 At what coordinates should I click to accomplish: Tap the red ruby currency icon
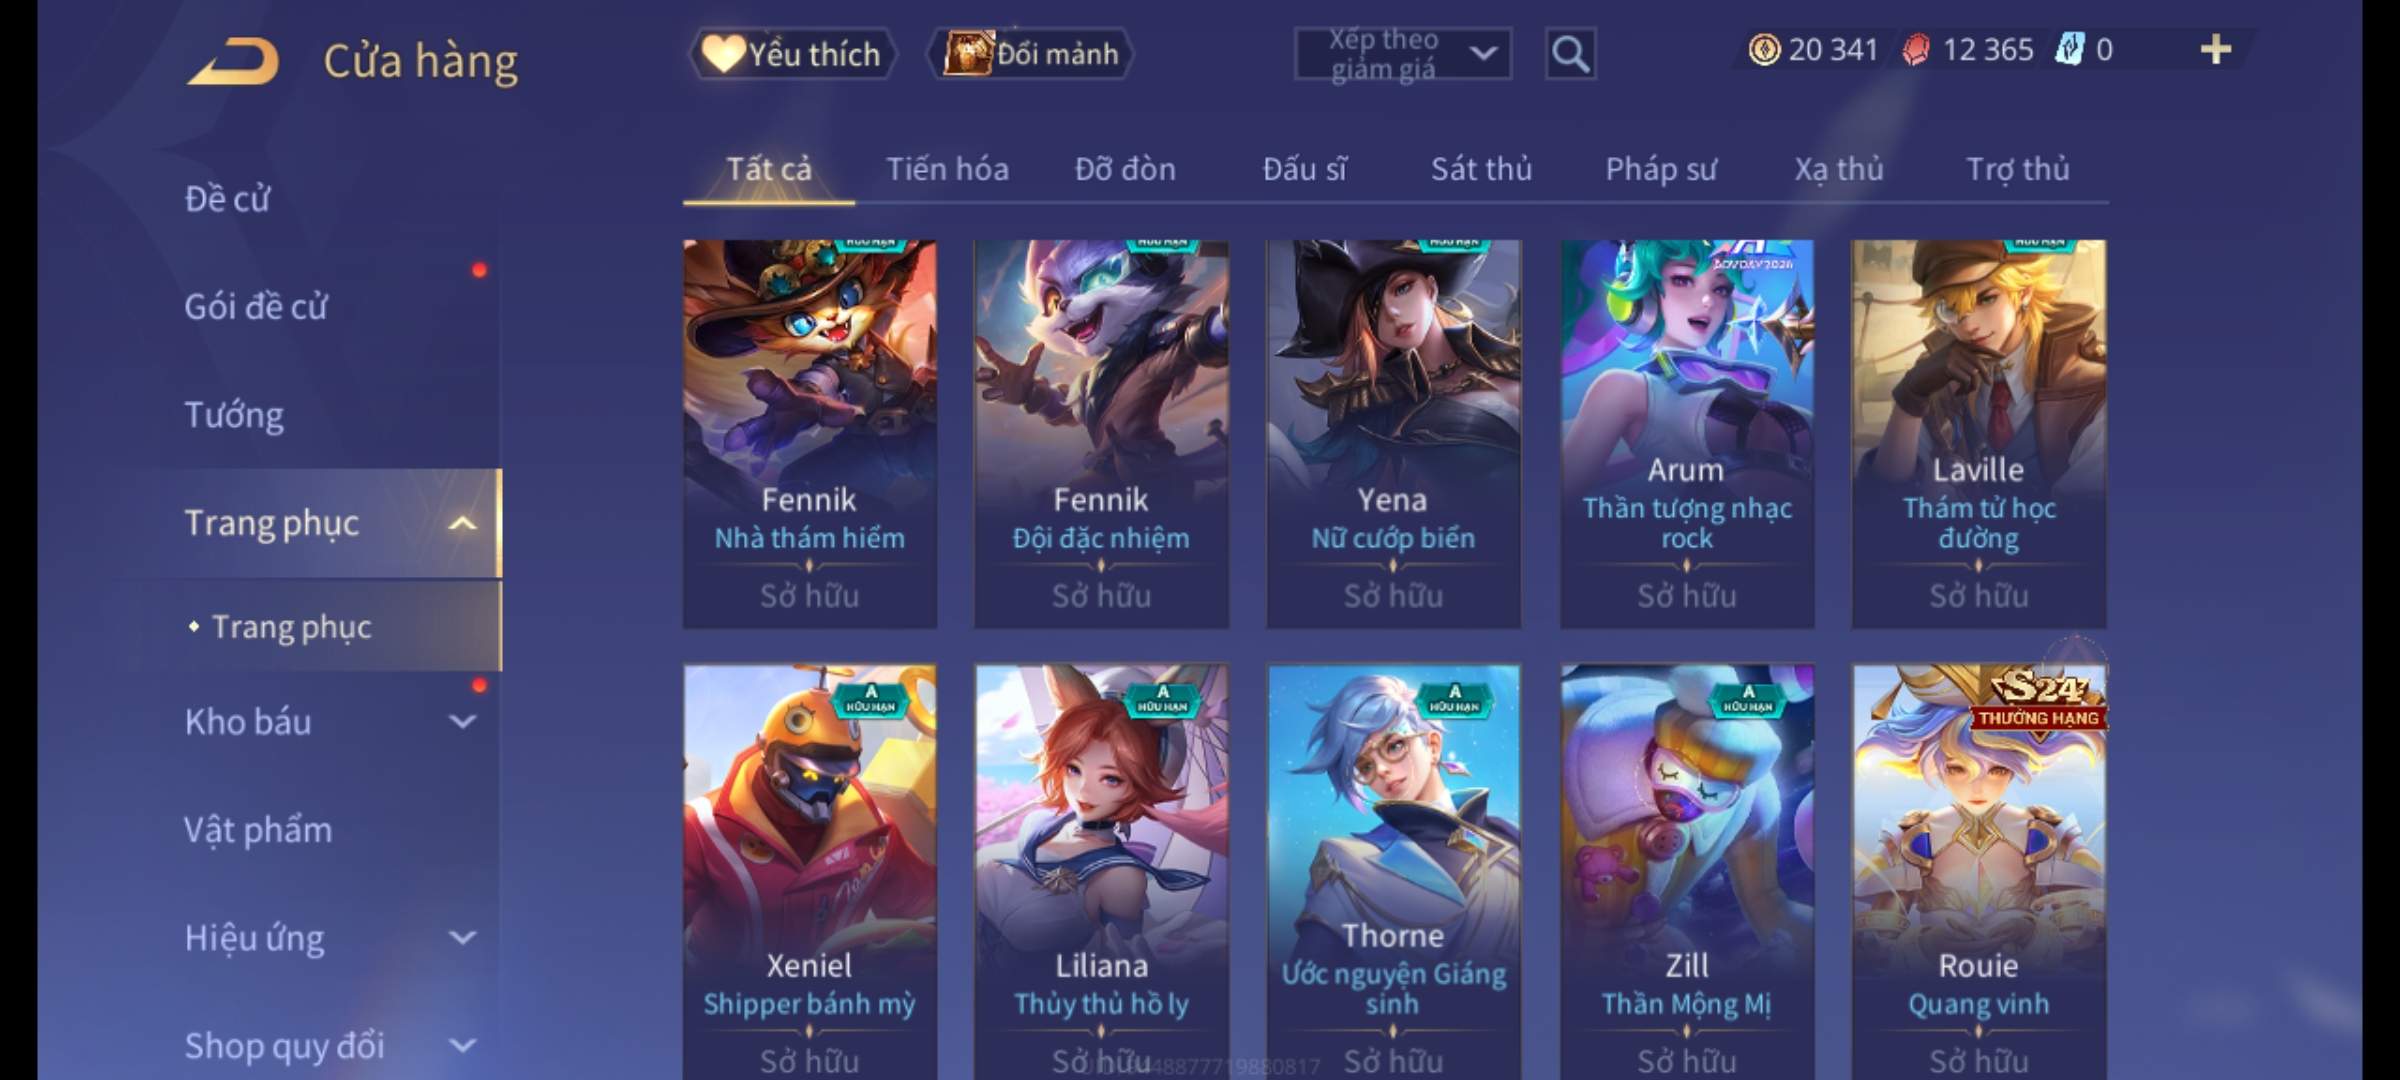1915,49
